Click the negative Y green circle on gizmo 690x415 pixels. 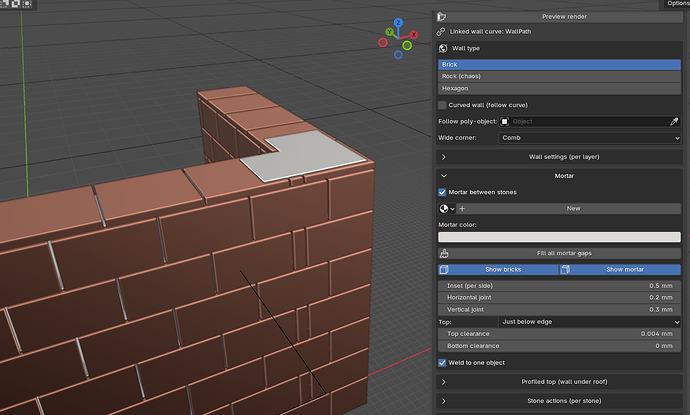tap(407, 45)
